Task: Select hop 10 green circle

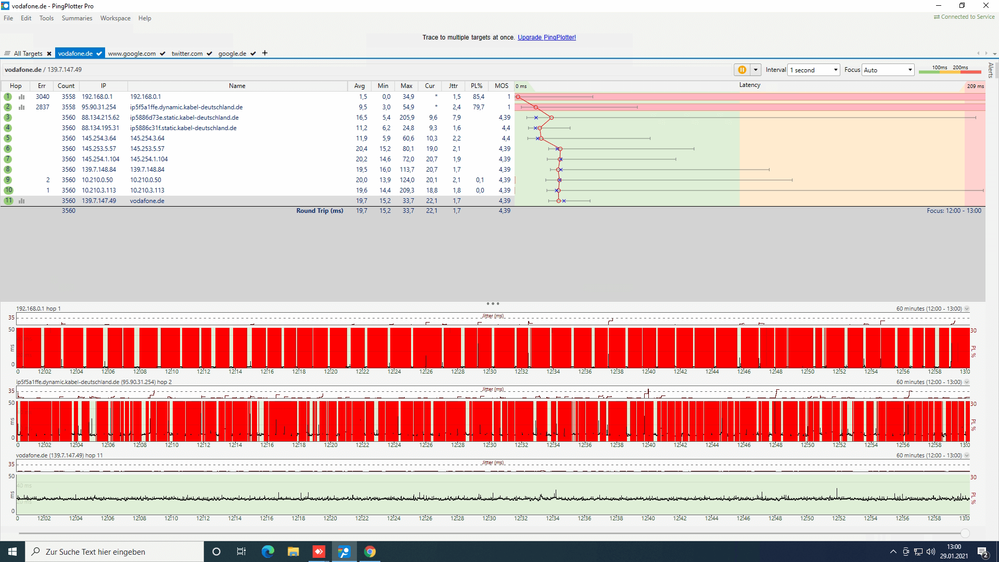Action: (8, 190)
